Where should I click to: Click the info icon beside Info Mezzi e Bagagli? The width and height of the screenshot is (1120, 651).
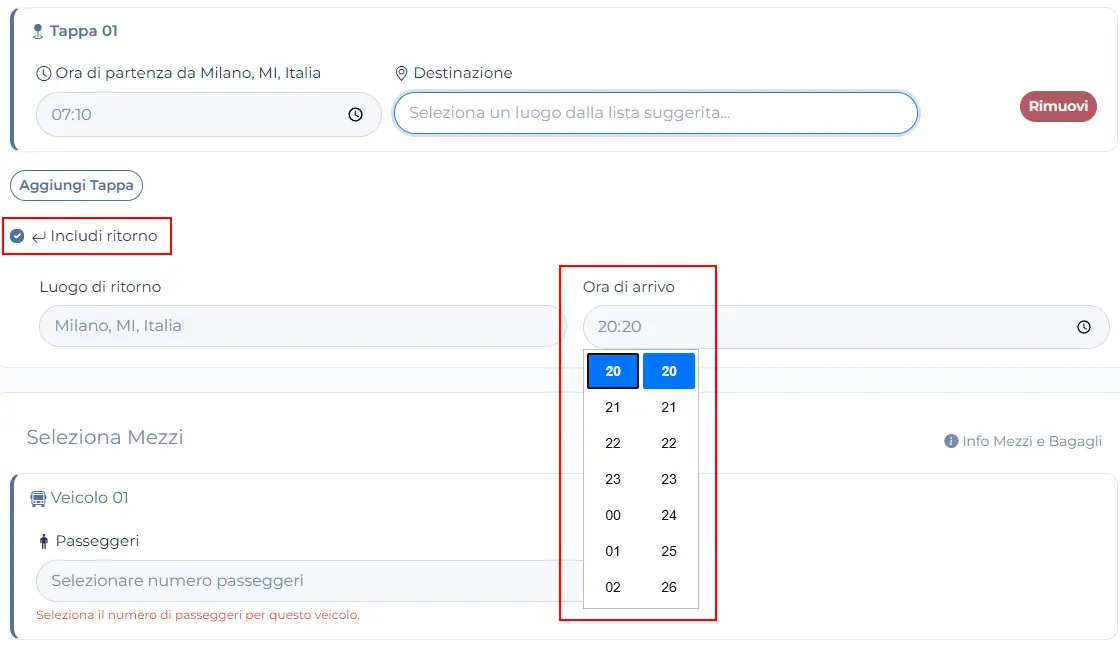(x=951, y=441)
